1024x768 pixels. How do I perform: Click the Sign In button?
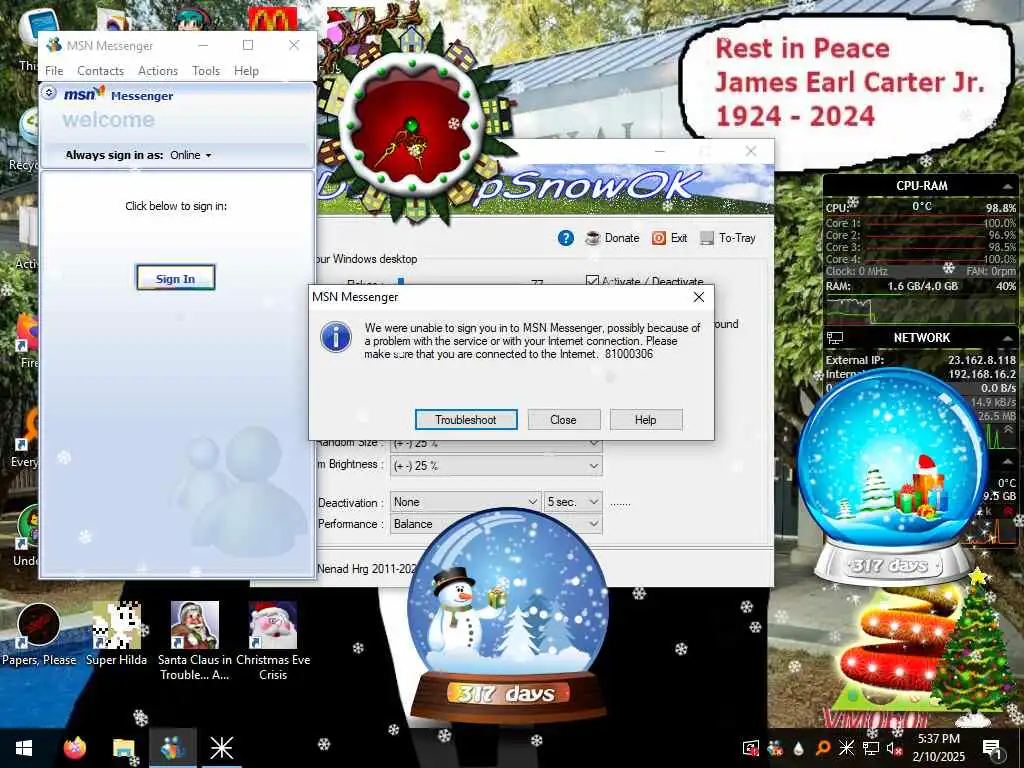[x=175, y=278]
